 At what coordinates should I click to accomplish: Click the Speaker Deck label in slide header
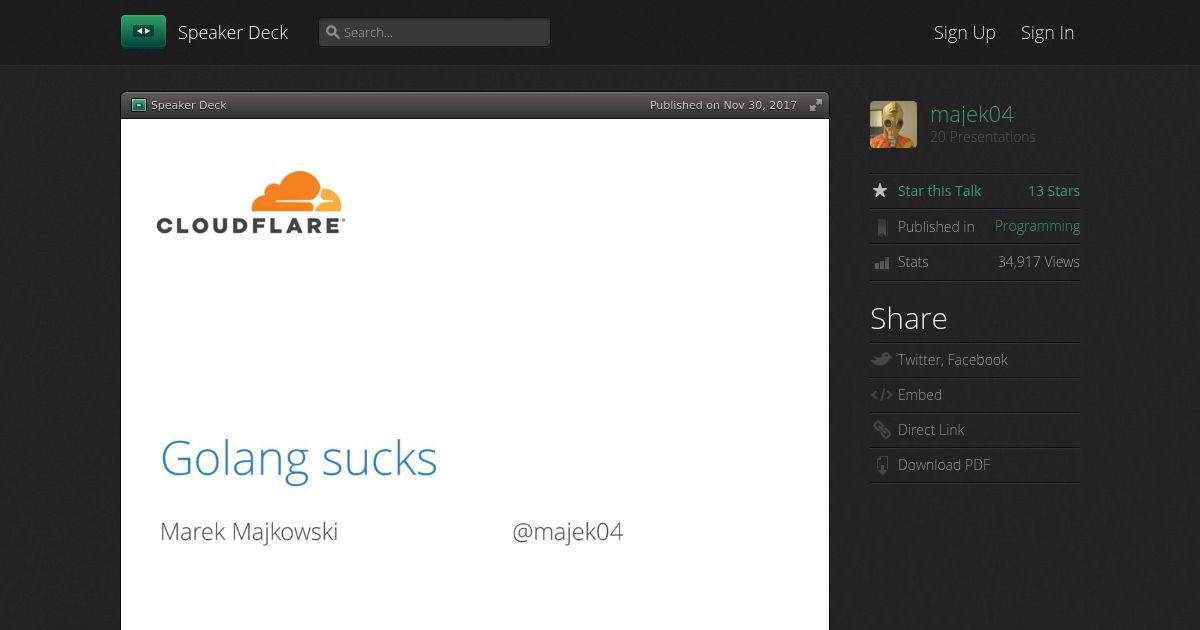coord(189,105)
